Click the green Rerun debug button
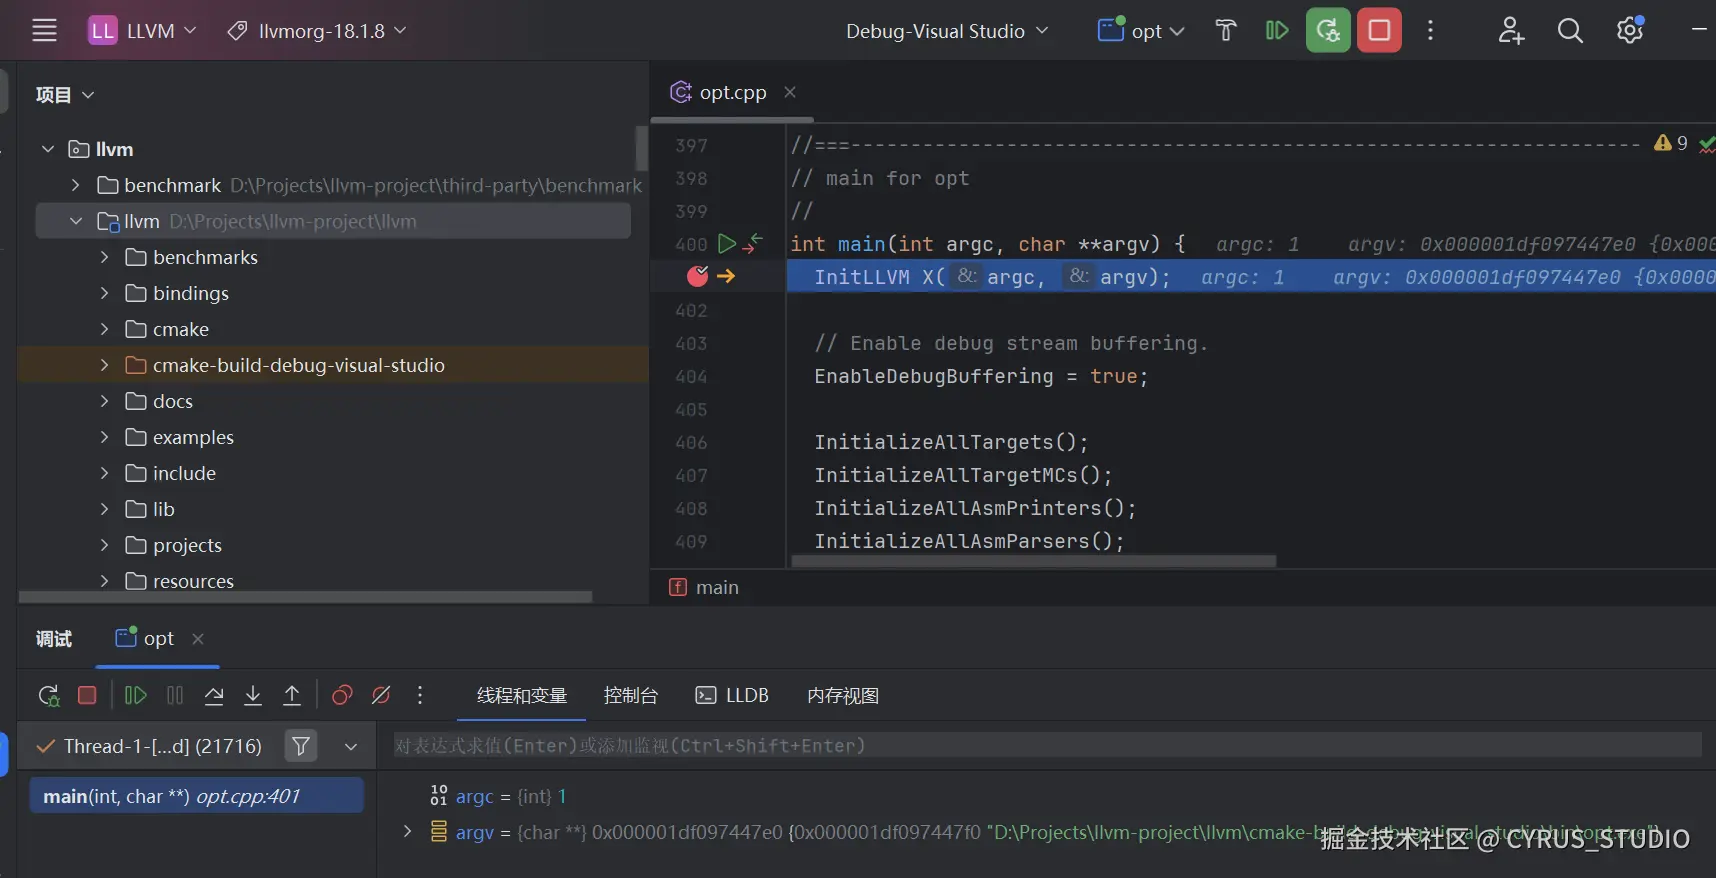The height and width of the screenshot is (878, 1716). point(1328,30)
